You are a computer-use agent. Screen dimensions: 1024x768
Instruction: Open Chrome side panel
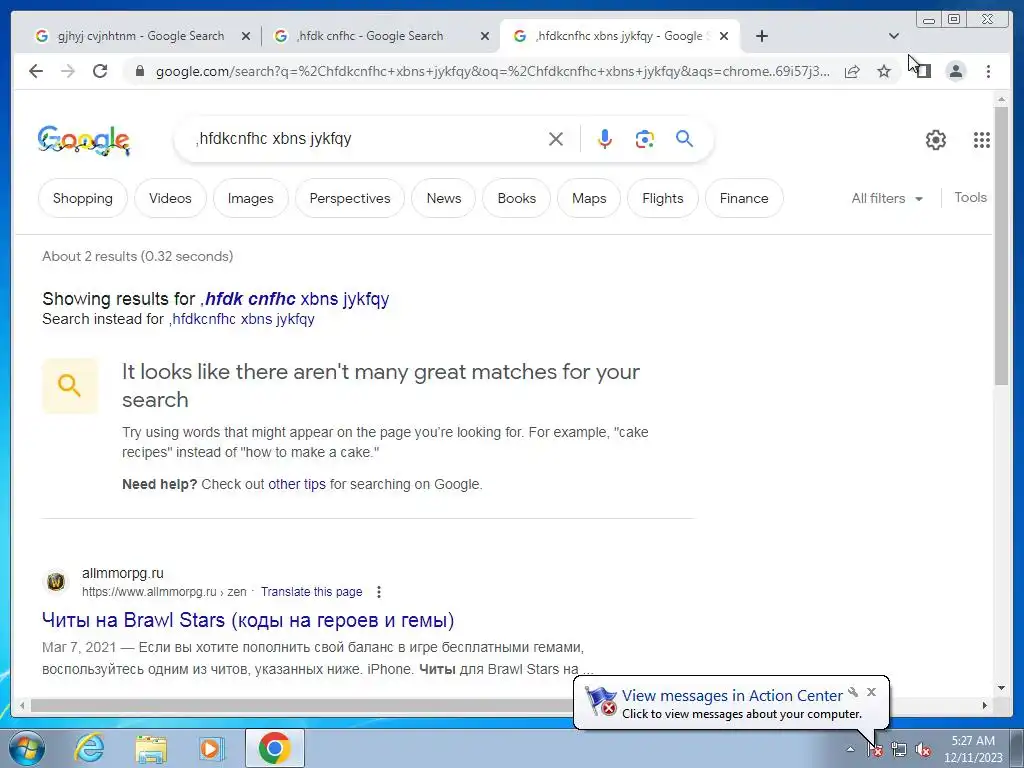[x=923, y=71]
